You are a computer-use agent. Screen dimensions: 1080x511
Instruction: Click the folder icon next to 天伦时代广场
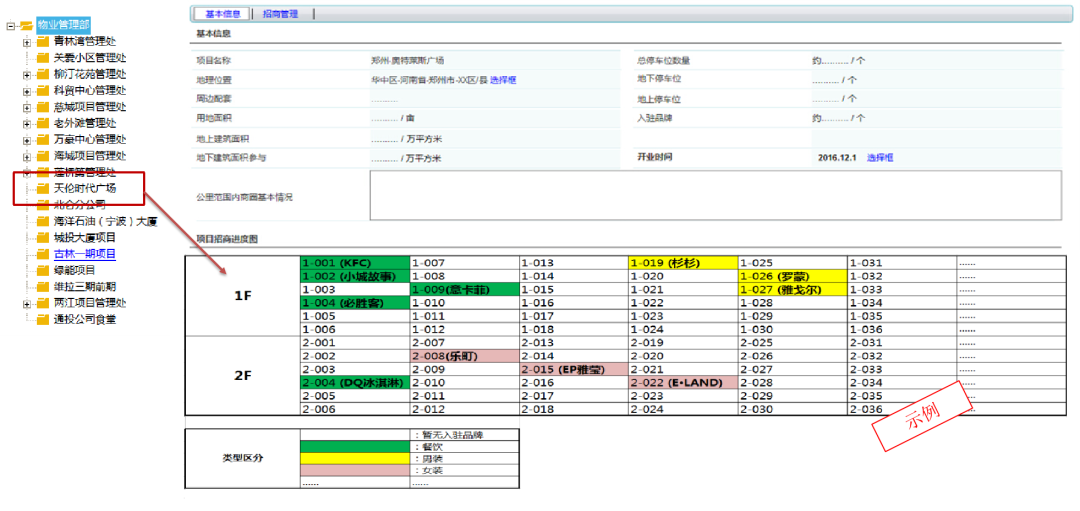[43, 188]
